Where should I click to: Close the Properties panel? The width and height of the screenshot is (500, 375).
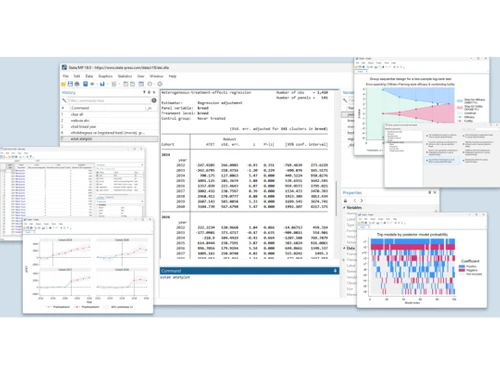click(435, 193)
